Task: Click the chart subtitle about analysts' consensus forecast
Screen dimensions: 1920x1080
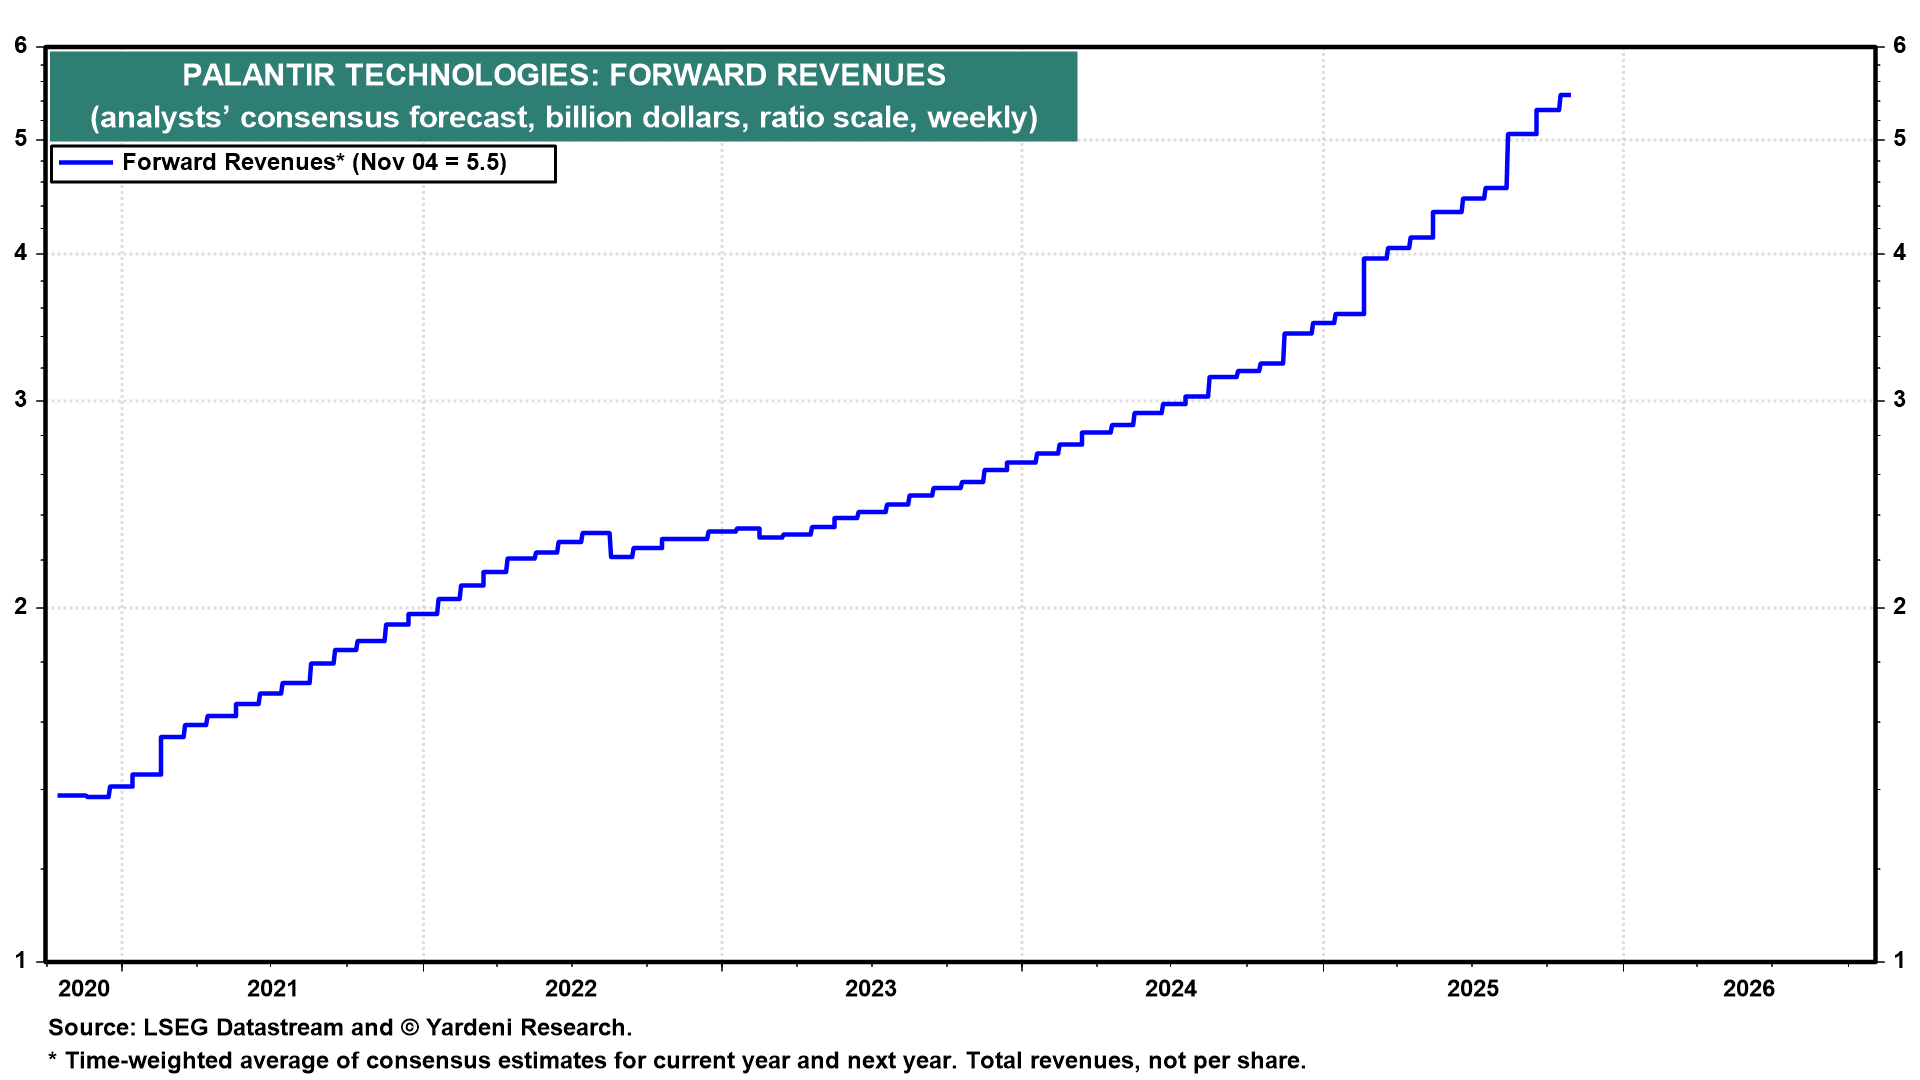Action: (563, 118)
